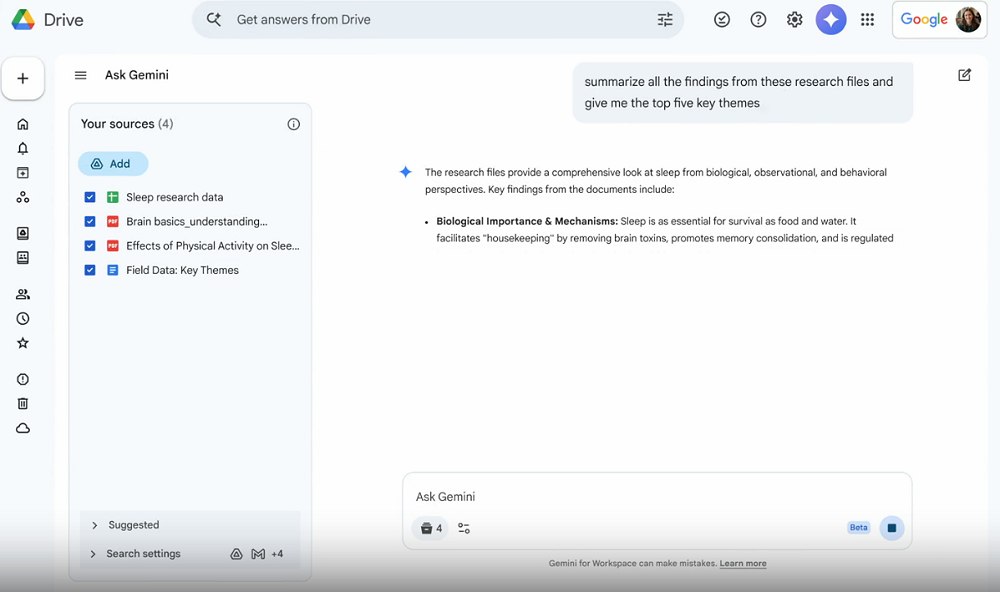The width and height of the screenshot is (1000, 592).
Task: Click the notifications bell in the sidebar
Action: 24,147
